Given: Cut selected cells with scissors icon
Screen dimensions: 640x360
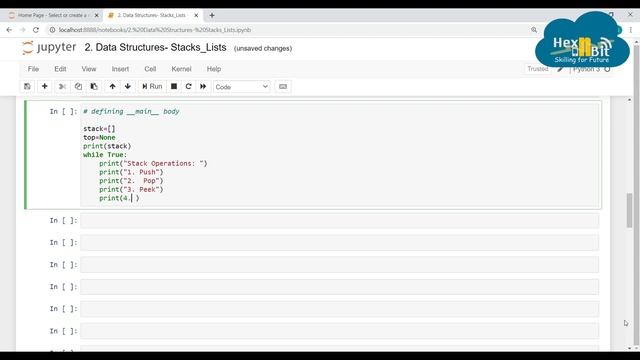Looking at the screenshot, I should (62, 87).
